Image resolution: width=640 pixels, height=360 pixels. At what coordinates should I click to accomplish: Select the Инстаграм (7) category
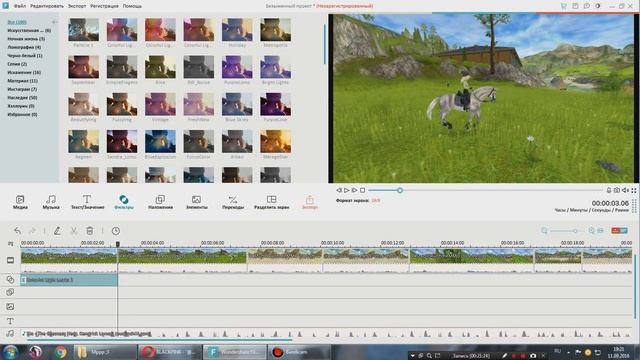22,89
